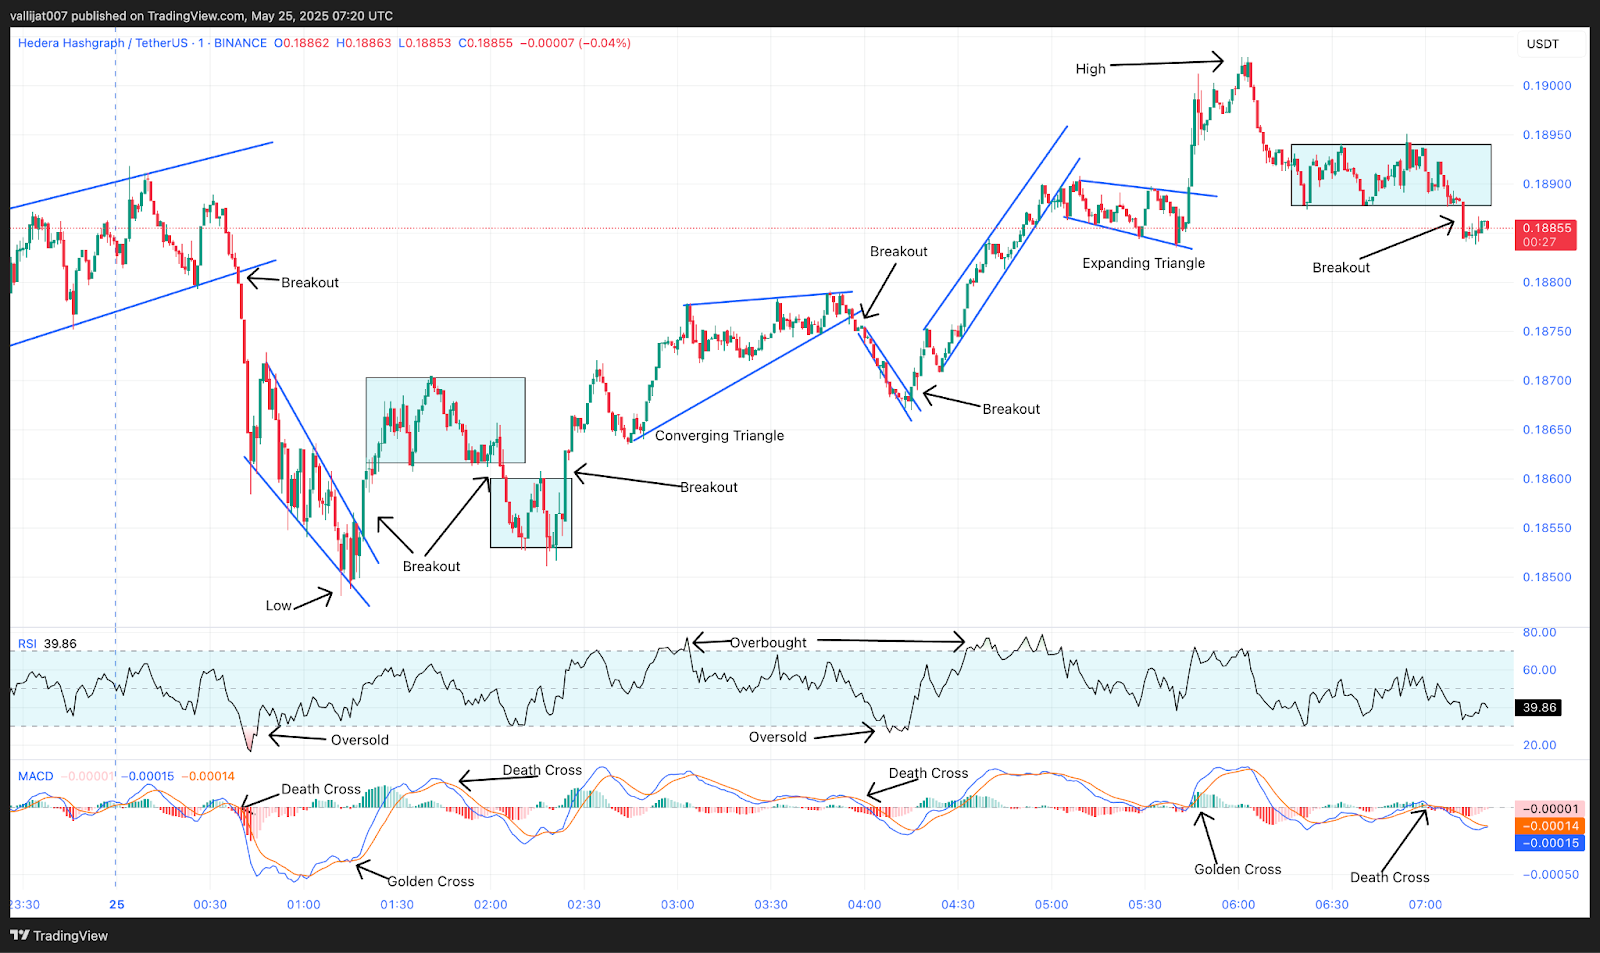Screen dimensions: 1600x953
Task: Click the MACD legend value −0.00014
Action: pyautogui.click(x=208, y=776)
